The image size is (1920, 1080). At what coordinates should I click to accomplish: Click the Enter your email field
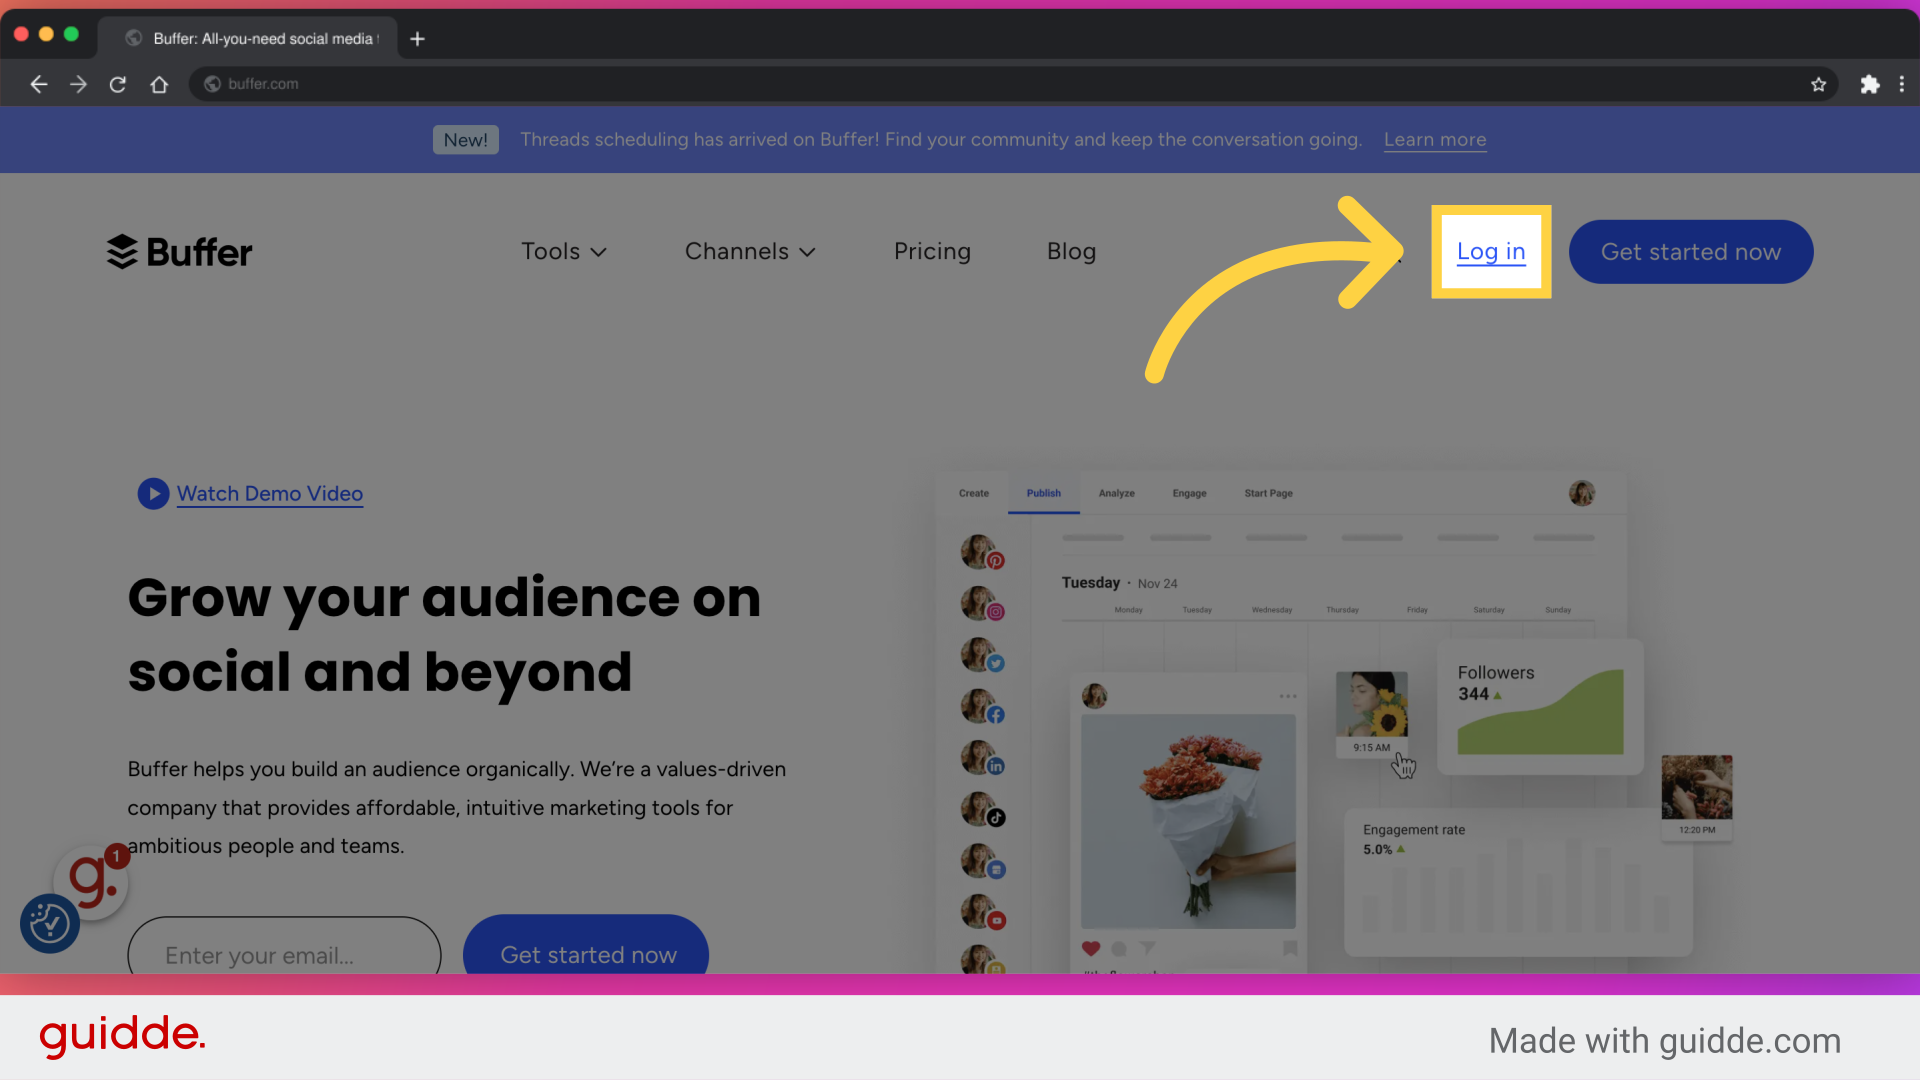click(284, 956)
